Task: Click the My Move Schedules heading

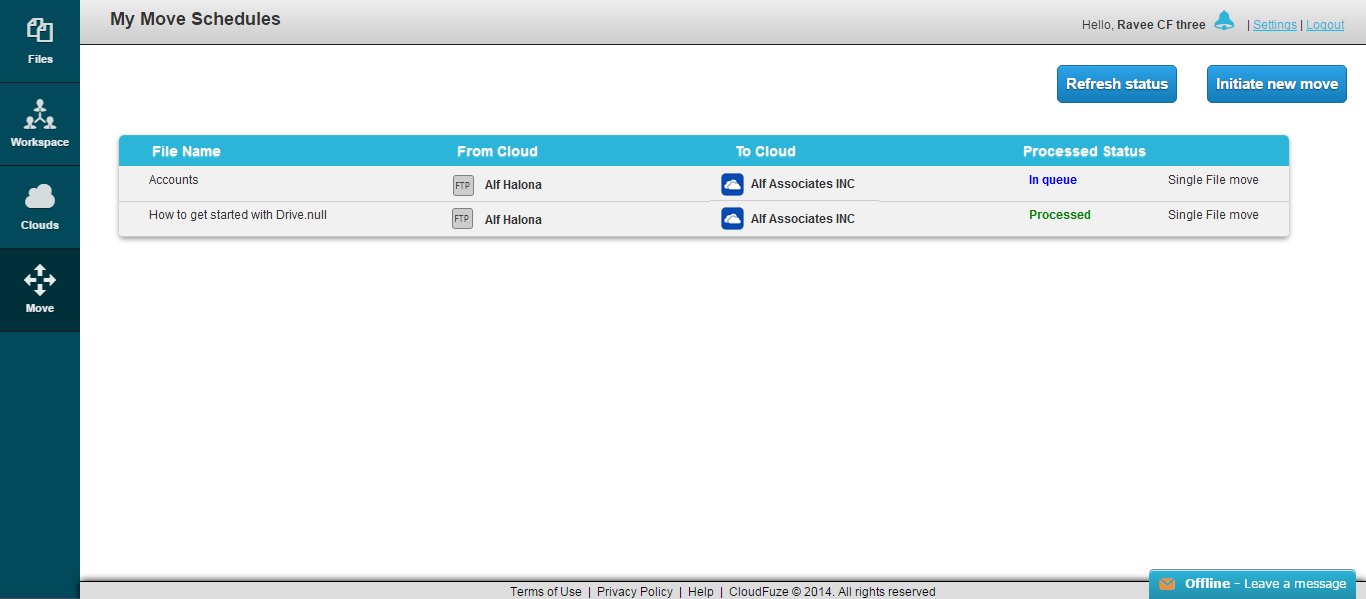Action: (x=195, y=19)
